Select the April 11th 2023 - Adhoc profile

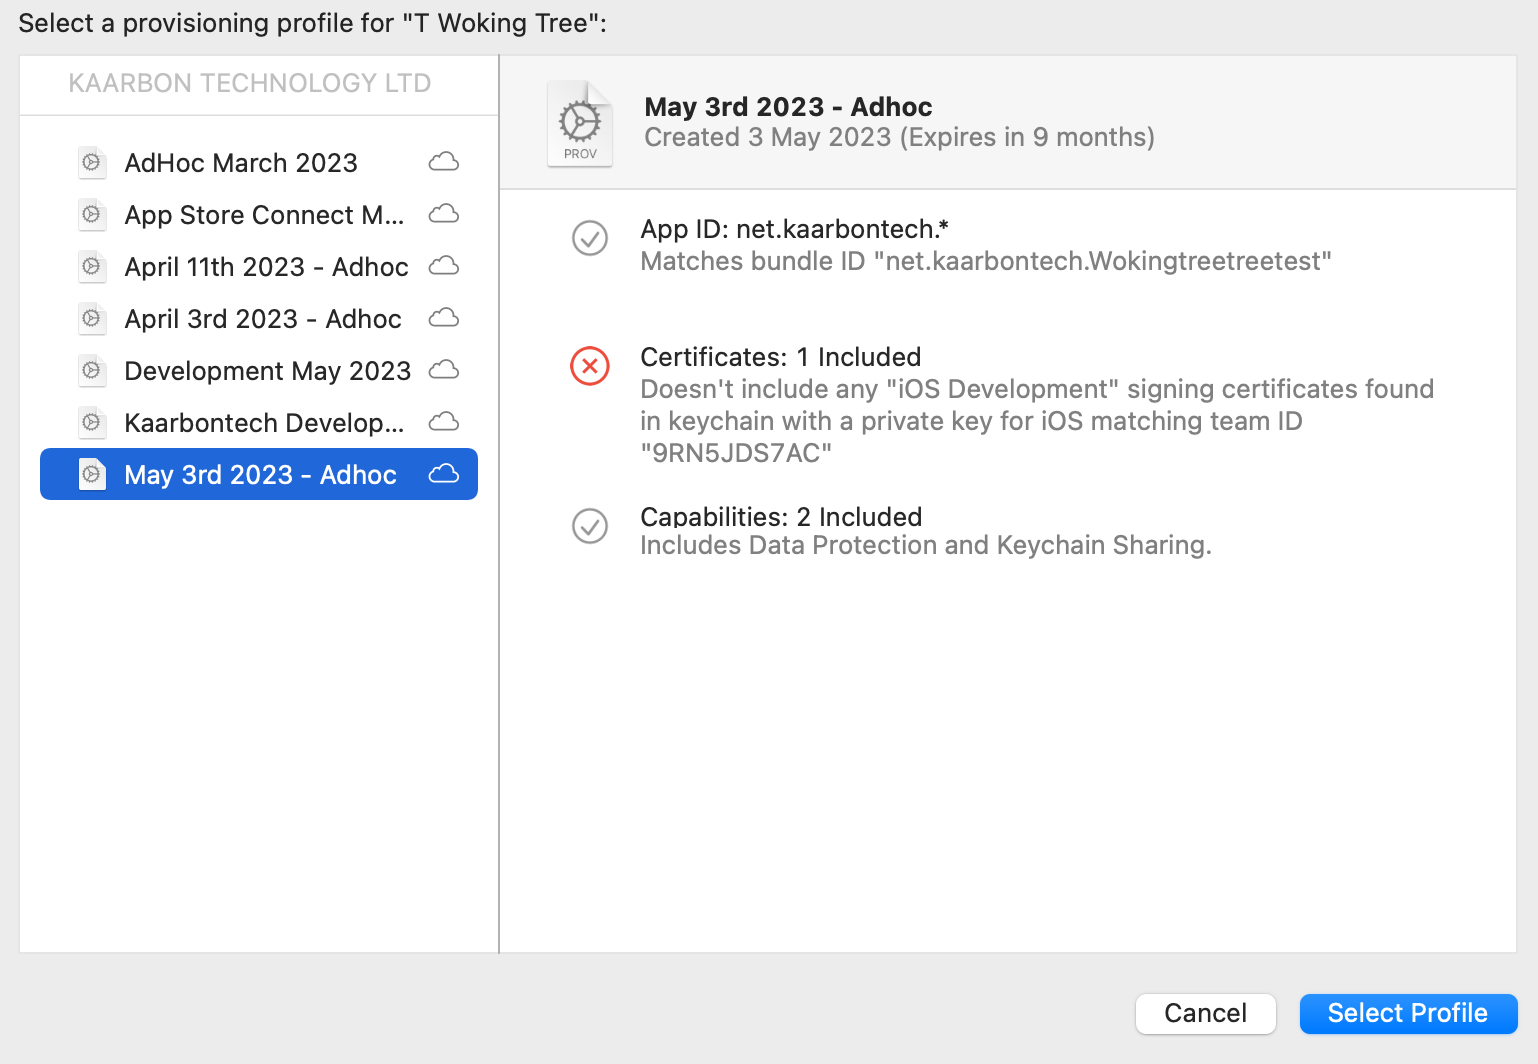[x=265, y=266]
